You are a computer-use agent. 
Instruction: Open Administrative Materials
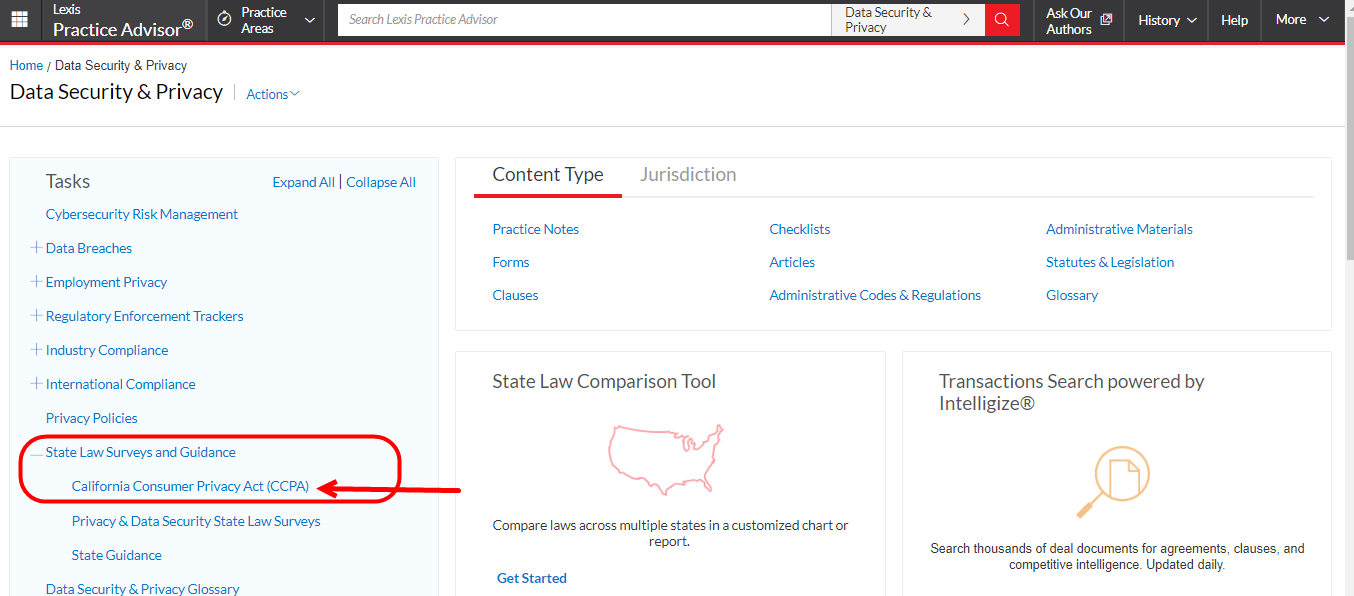pyautogui.click(x=1119, y=229)
